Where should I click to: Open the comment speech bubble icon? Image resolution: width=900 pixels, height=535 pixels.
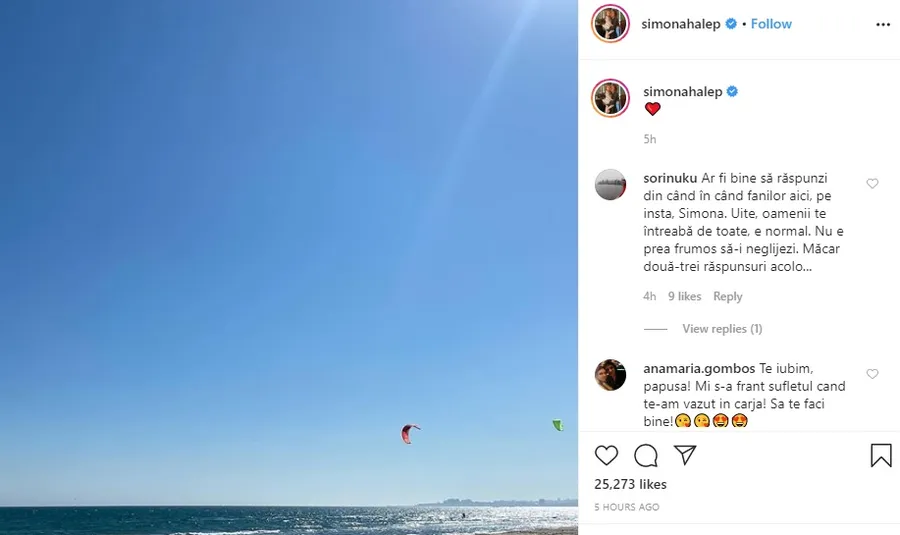(x=646, y=456)
